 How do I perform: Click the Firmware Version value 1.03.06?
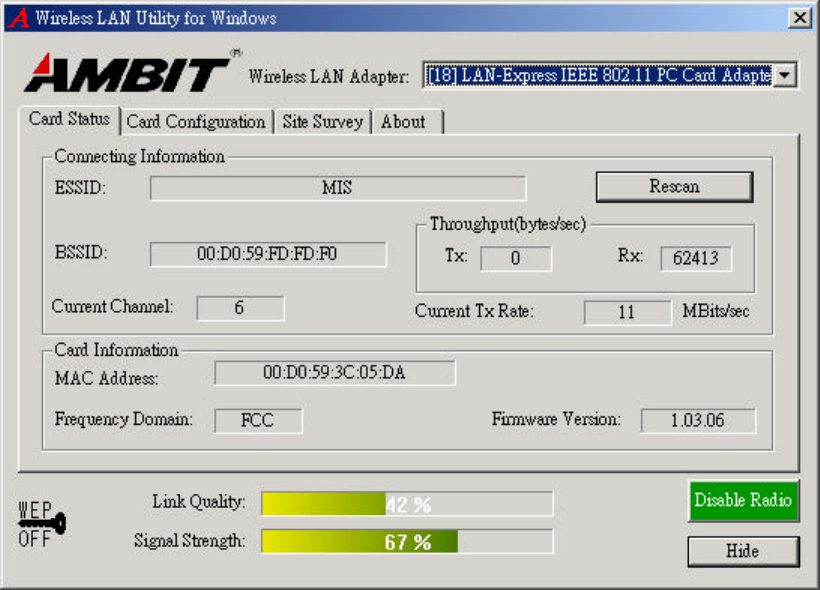click(698, 421)
